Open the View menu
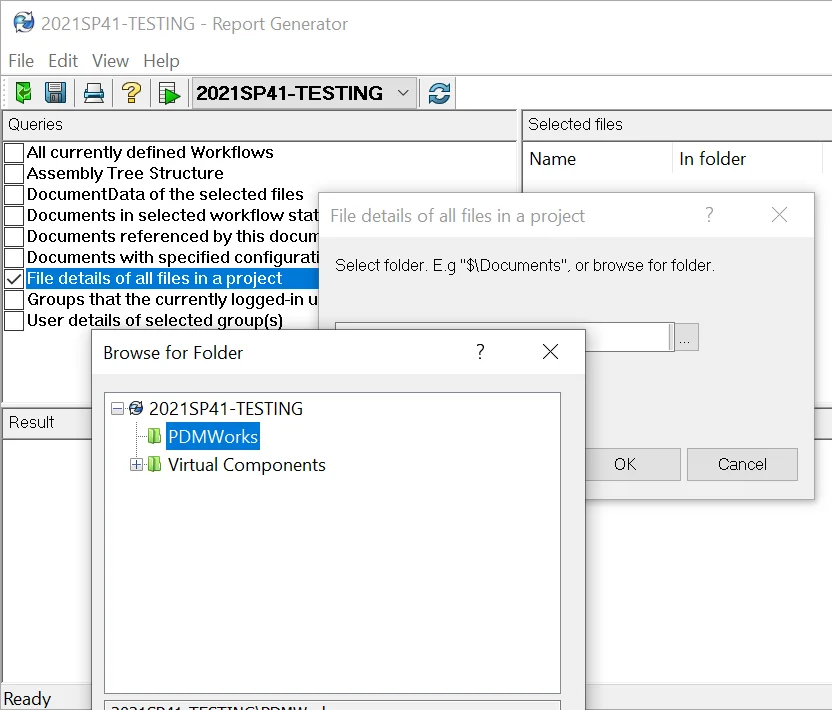Viewport: 832px width, 710px height. click(x=110, y=61)
